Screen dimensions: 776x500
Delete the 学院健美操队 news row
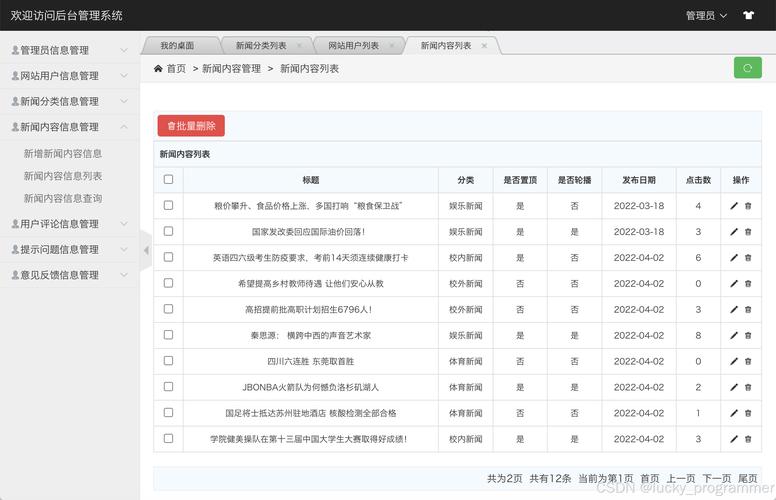(748, 439)
